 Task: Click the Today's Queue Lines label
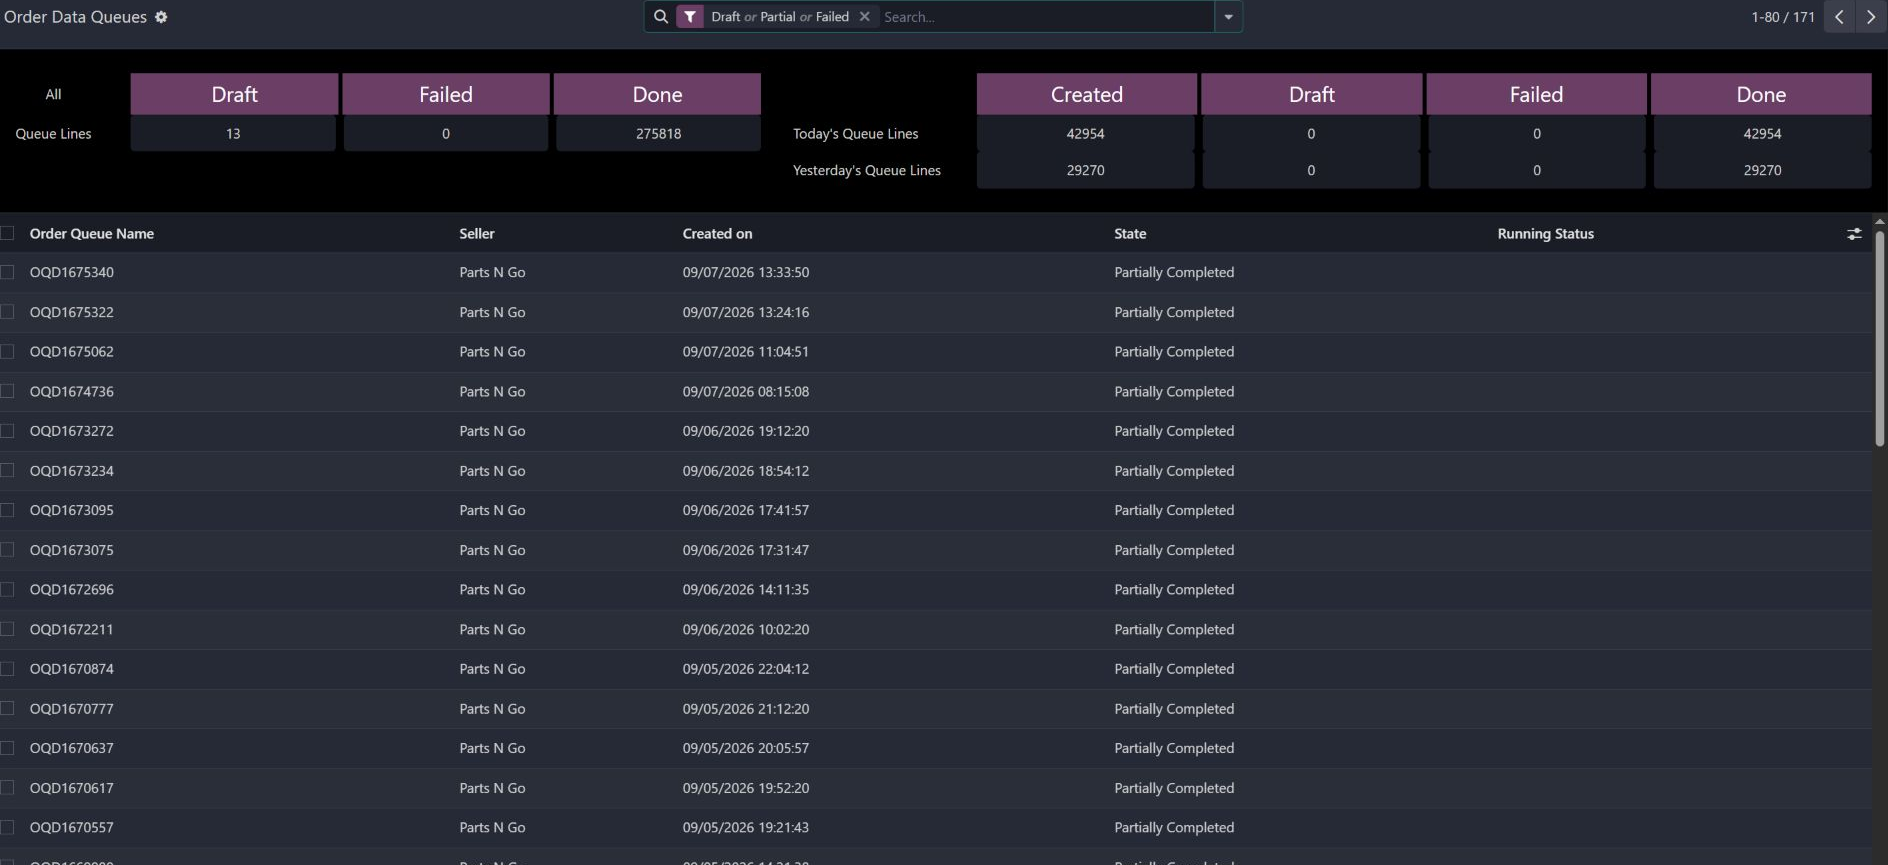pos(856,133)
